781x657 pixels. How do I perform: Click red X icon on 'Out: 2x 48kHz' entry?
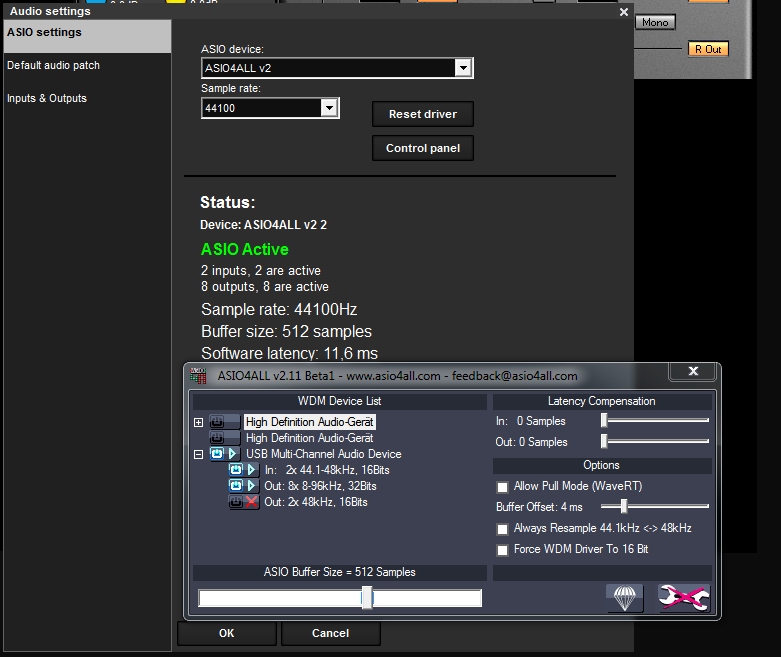(x=251, y=502)
